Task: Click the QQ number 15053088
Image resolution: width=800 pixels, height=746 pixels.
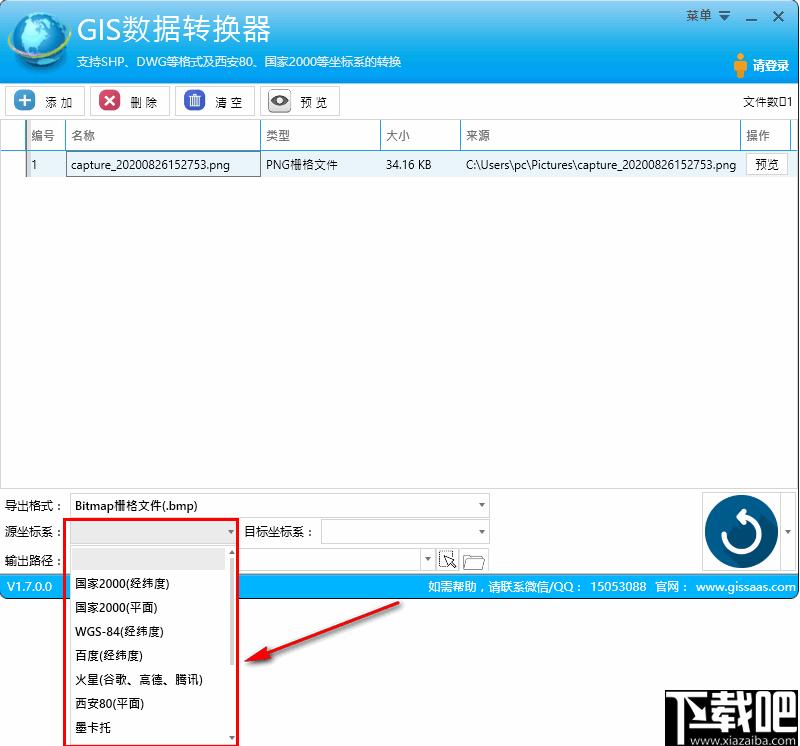Action: 618,587
